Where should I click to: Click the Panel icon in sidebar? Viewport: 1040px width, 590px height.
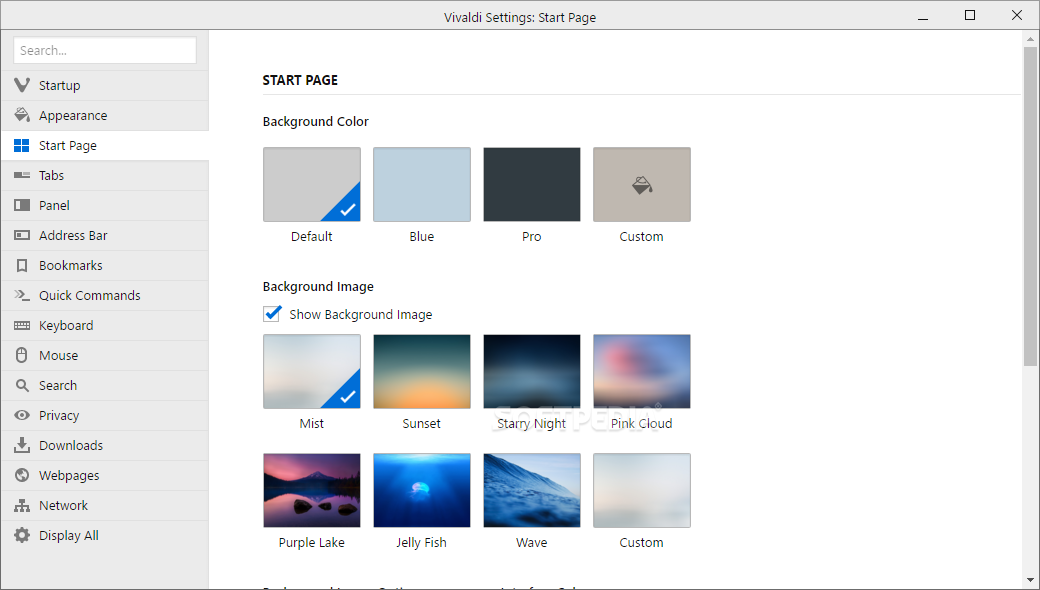click(22, 205)
